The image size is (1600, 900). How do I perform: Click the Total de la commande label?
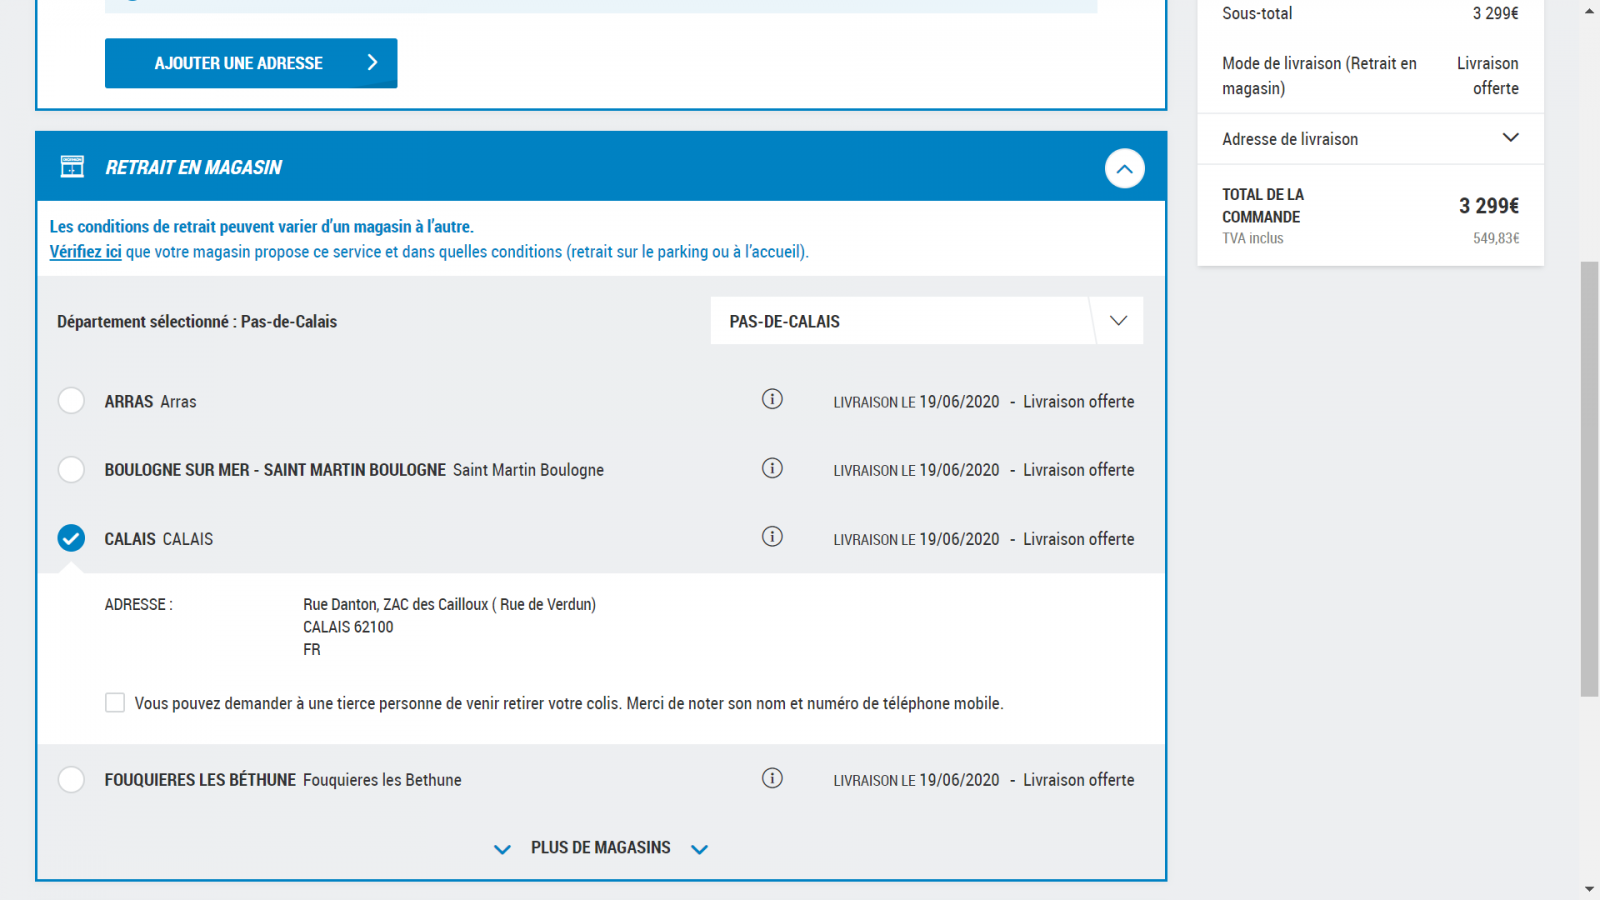tap(1263, 205)
